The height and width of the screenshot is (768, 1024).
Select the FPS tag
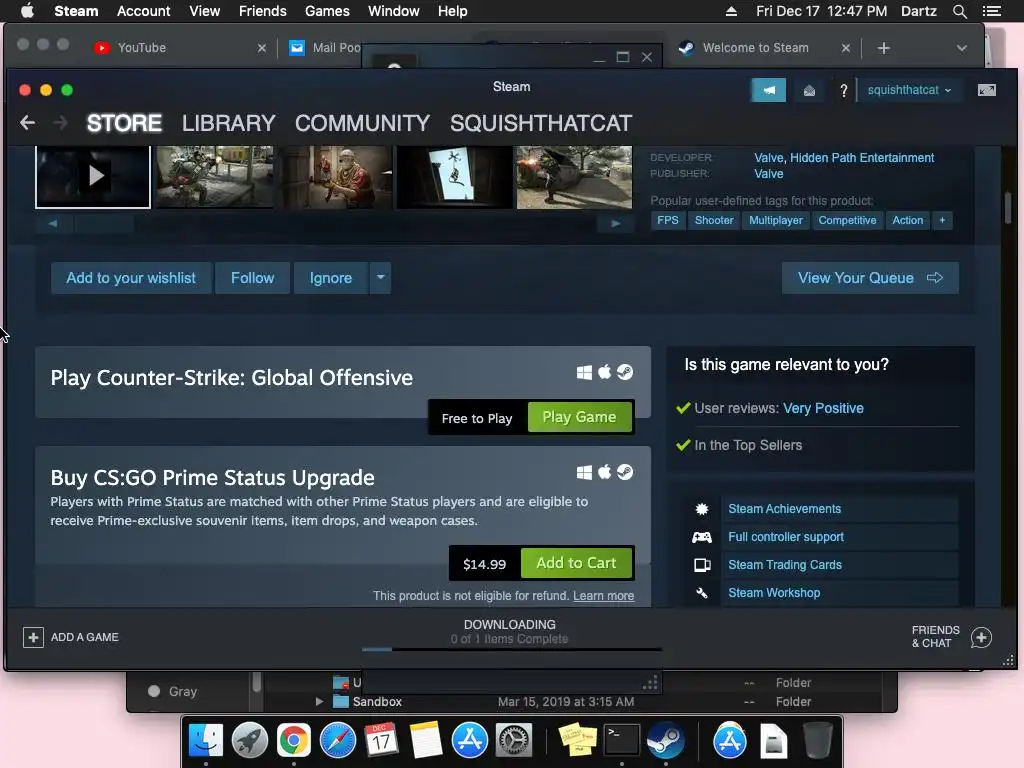[667, 220]
